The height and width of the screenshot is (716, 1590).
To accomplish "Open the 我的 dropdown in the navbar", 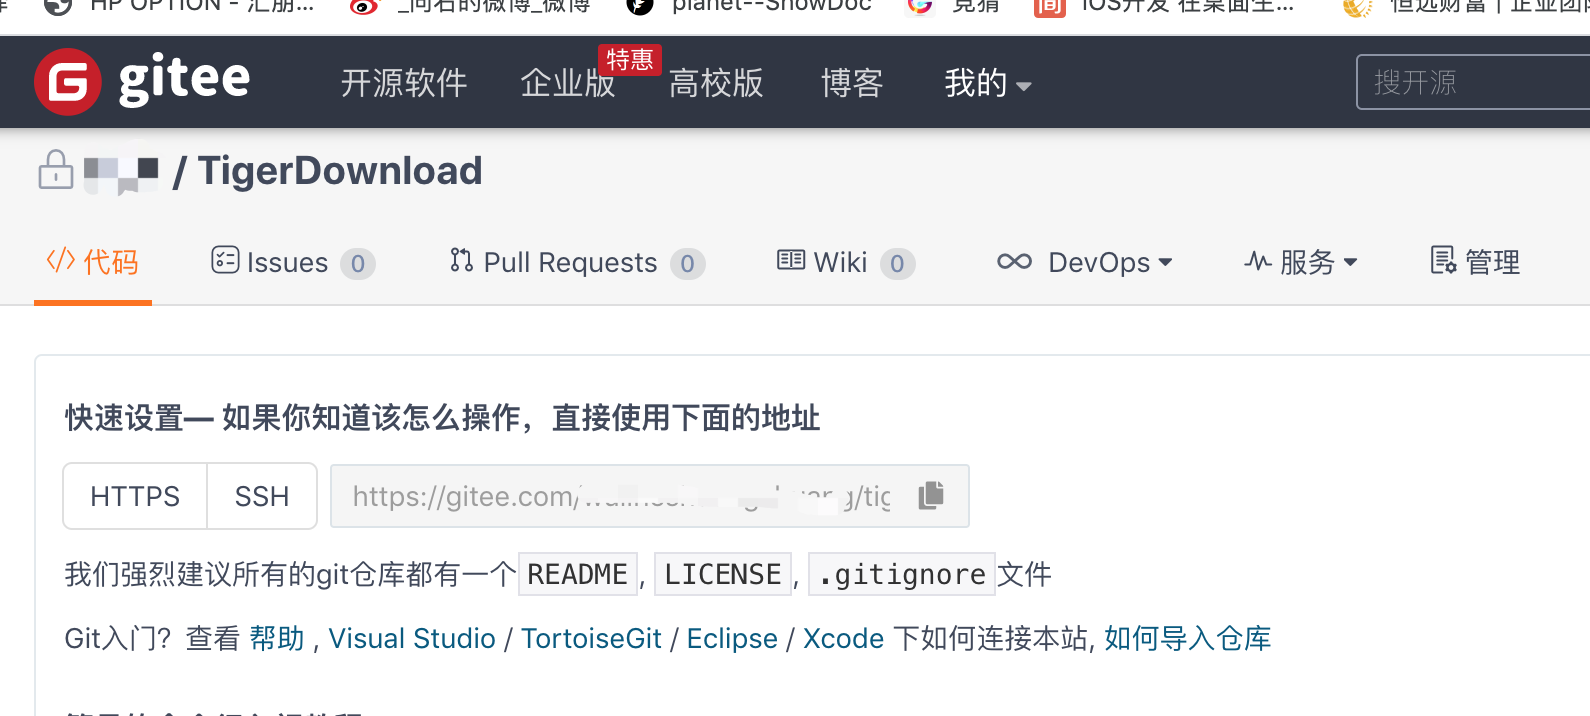I will (988, 83).
